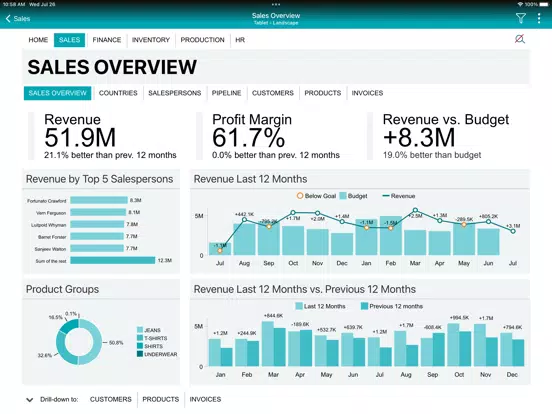
Task: Tap the Wi-Fi status icon
Action: [520, 4]
